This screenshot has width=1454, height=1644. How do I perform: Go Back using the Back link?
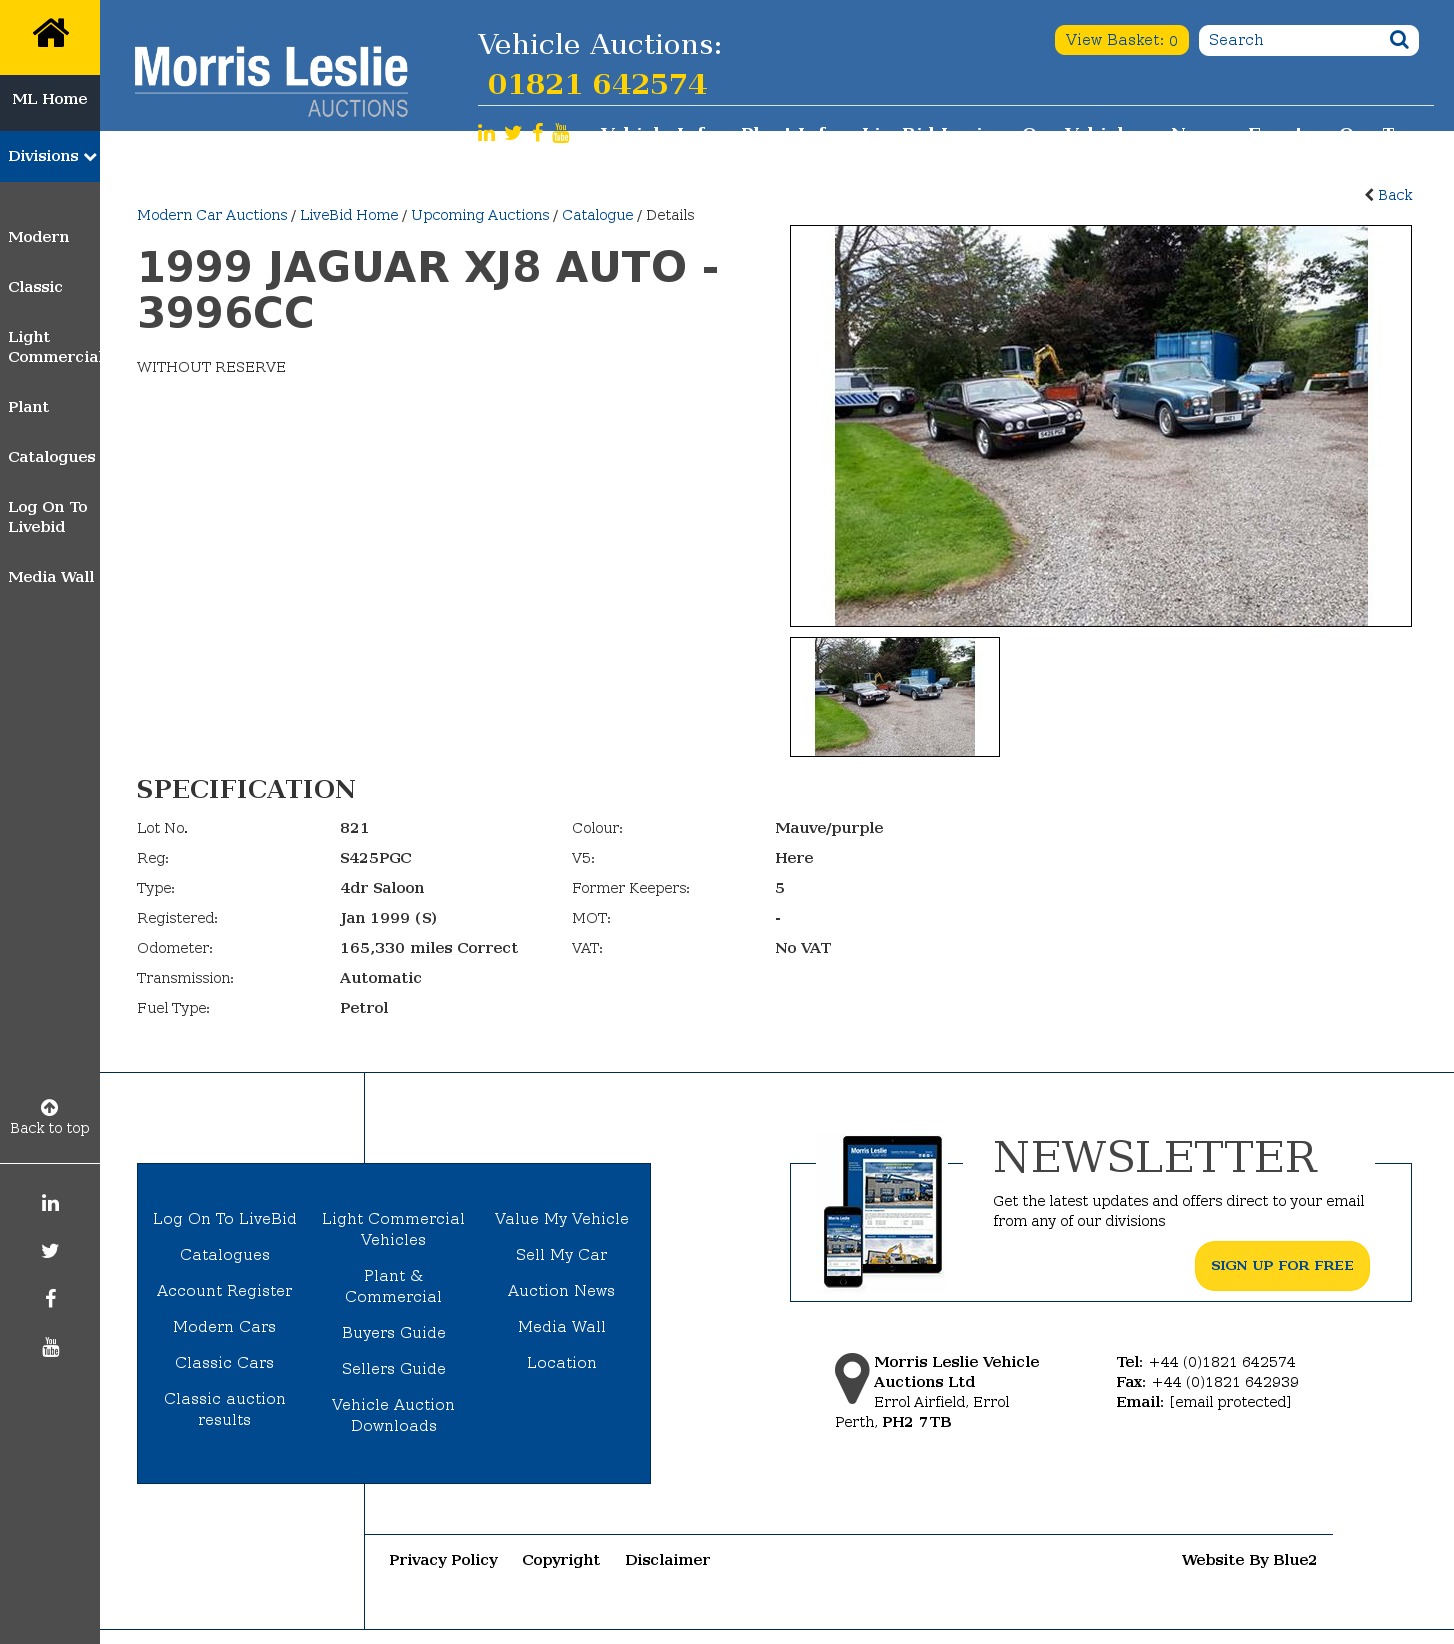pos(1389,195)
